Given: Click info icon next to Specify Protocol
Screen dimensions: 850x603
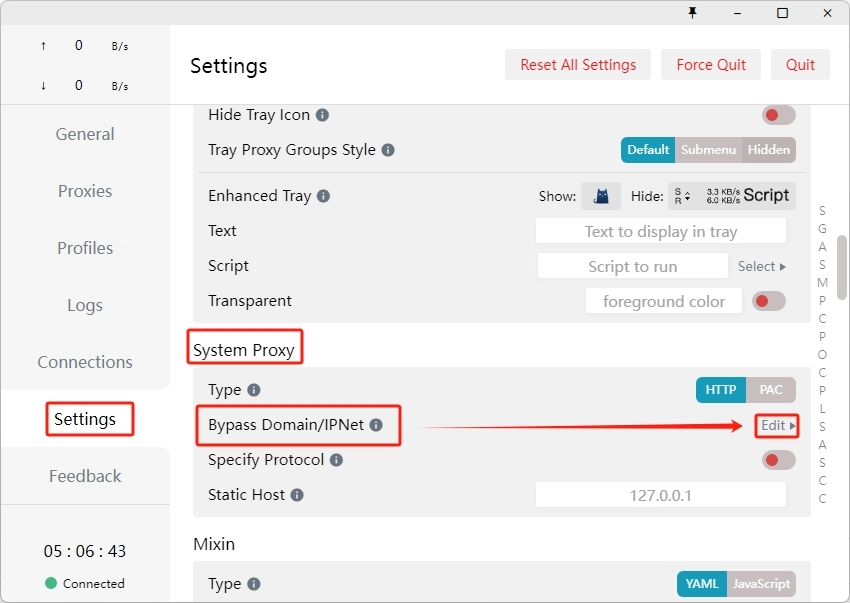Looking at the screenshot, I should click(x=336, y=460).
